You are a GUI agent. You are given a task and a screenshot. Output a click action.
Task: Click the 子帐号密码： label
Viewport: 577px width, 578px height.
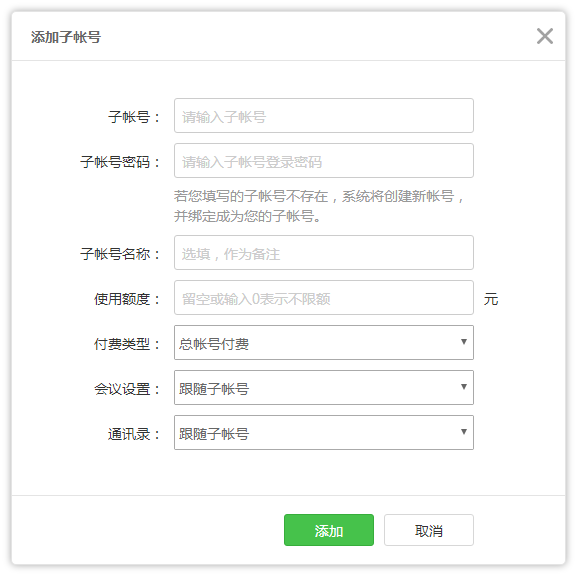[x=120, y=162]
